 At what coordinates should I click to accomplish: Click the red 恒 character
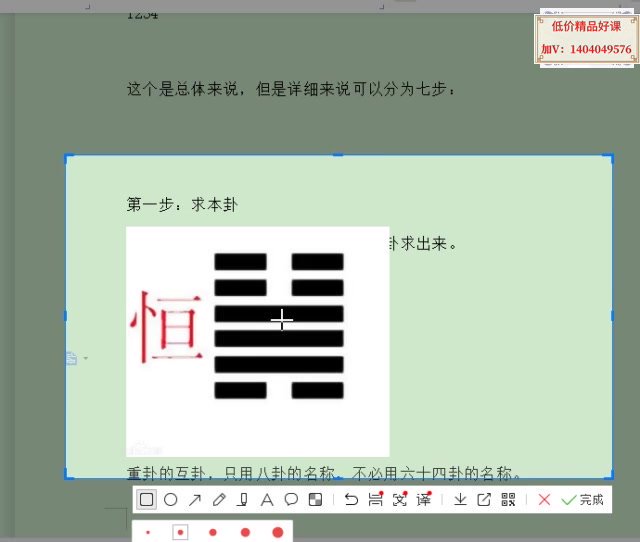pos(166,327)
